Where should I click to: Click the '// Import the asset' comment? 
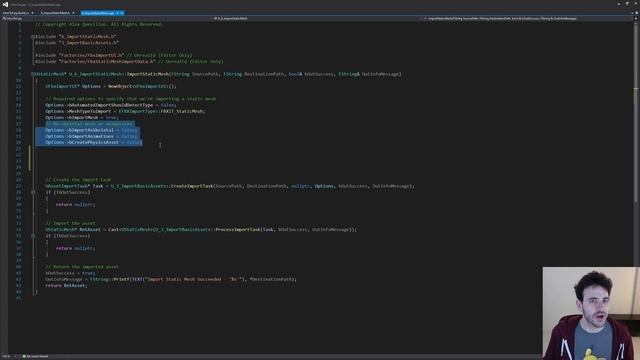coord(70,223)
